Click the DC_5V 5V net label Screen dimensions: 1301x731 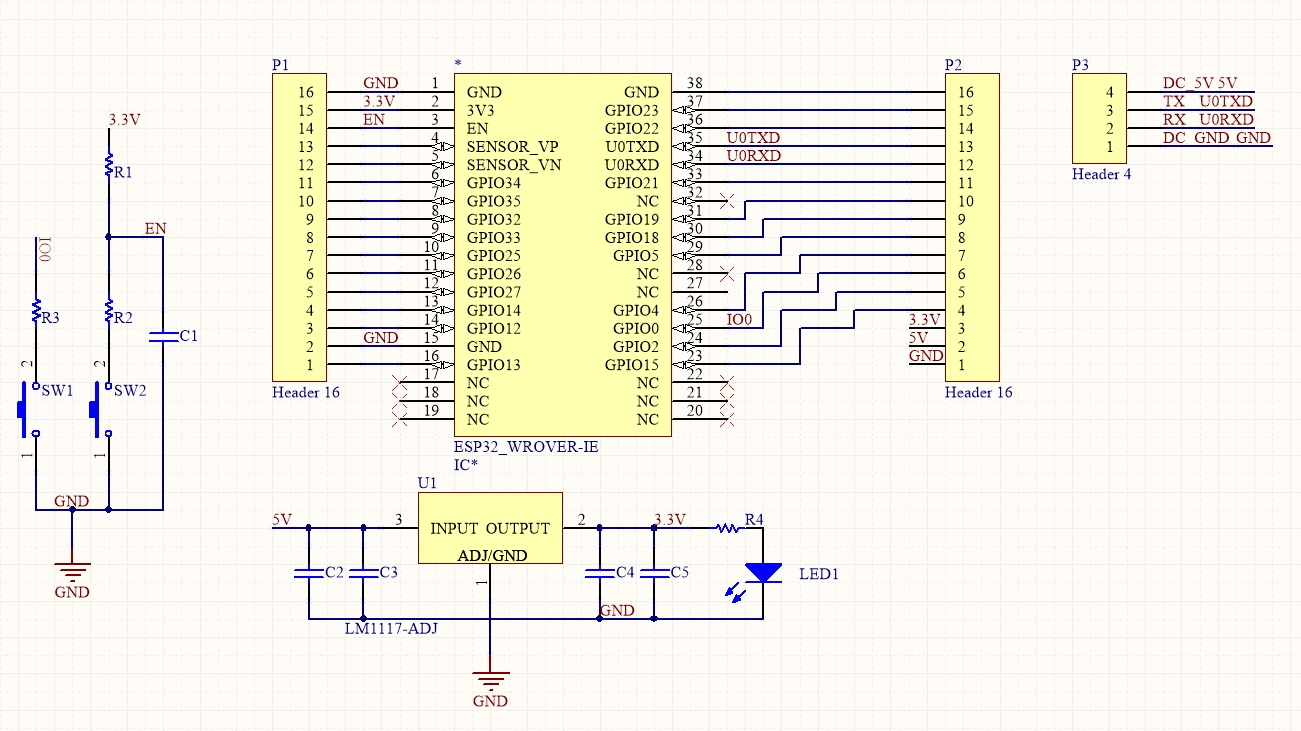click(1200, 83)
